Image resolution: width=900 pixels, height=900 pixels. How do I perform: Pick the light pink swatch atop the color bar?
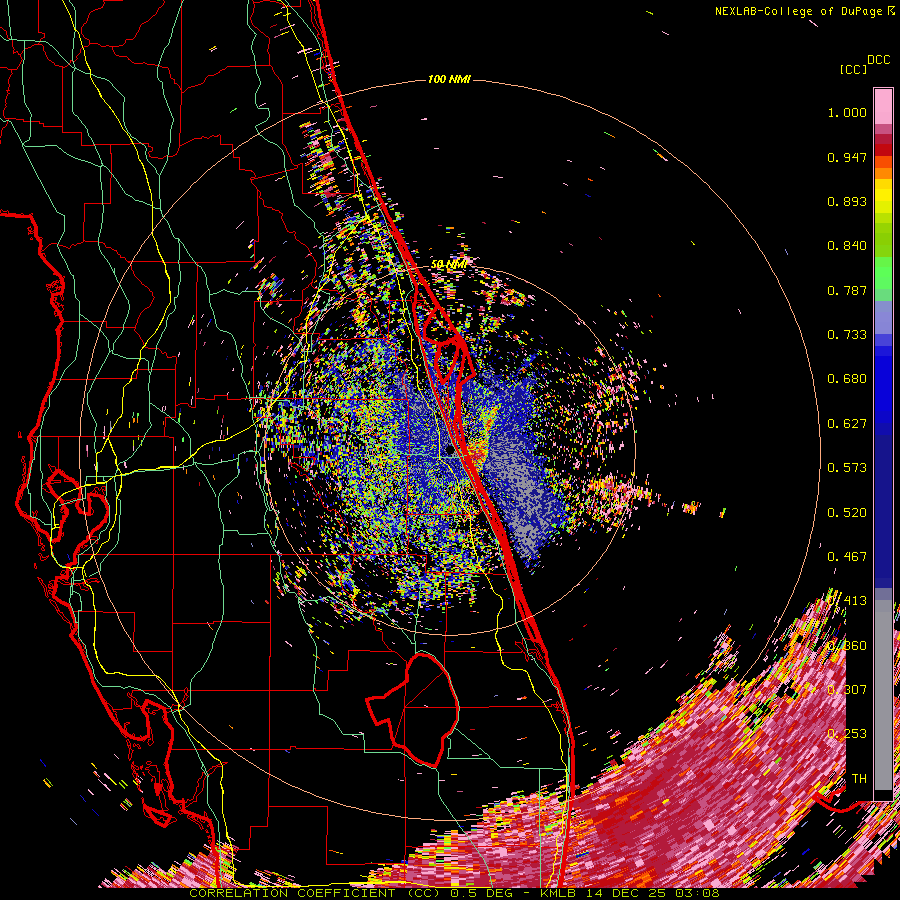click(883, 106)
